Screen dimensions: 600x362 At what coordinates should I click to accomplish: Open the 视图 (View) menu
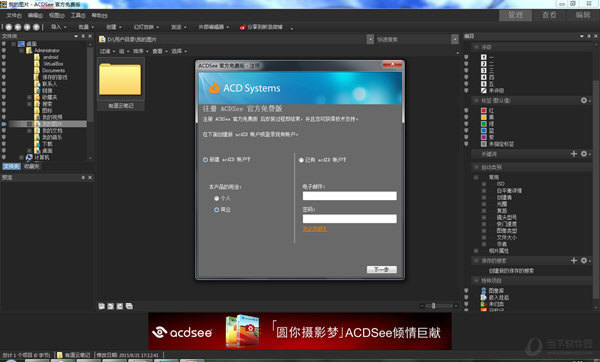(57, 15)
